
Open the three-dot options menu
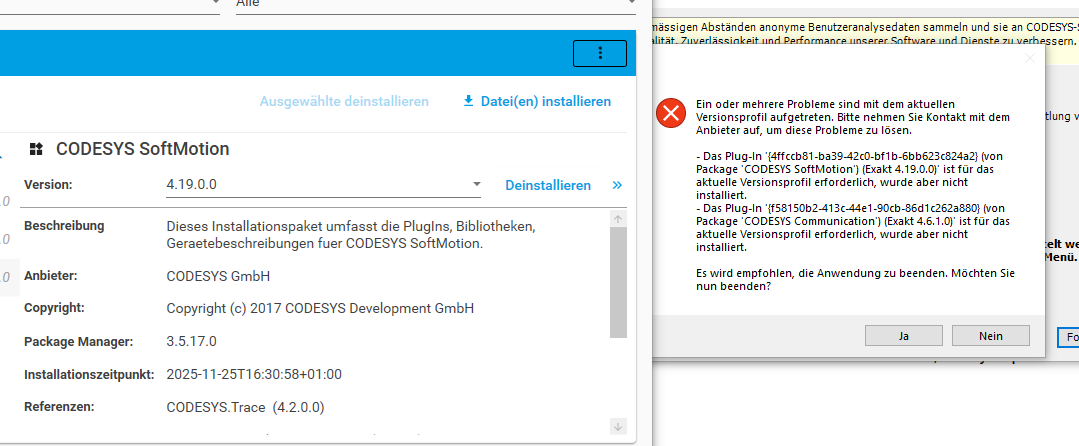600,53
